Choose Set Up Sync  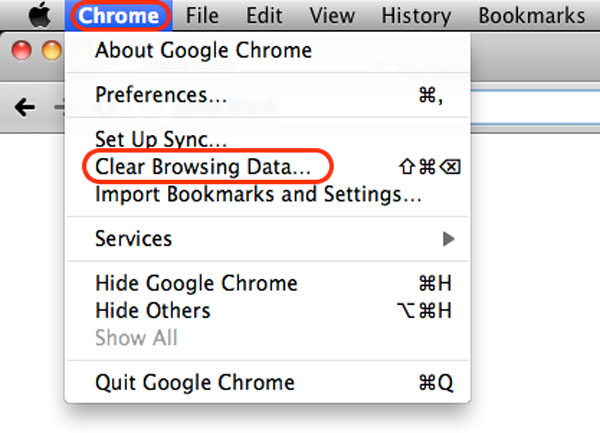161,139
